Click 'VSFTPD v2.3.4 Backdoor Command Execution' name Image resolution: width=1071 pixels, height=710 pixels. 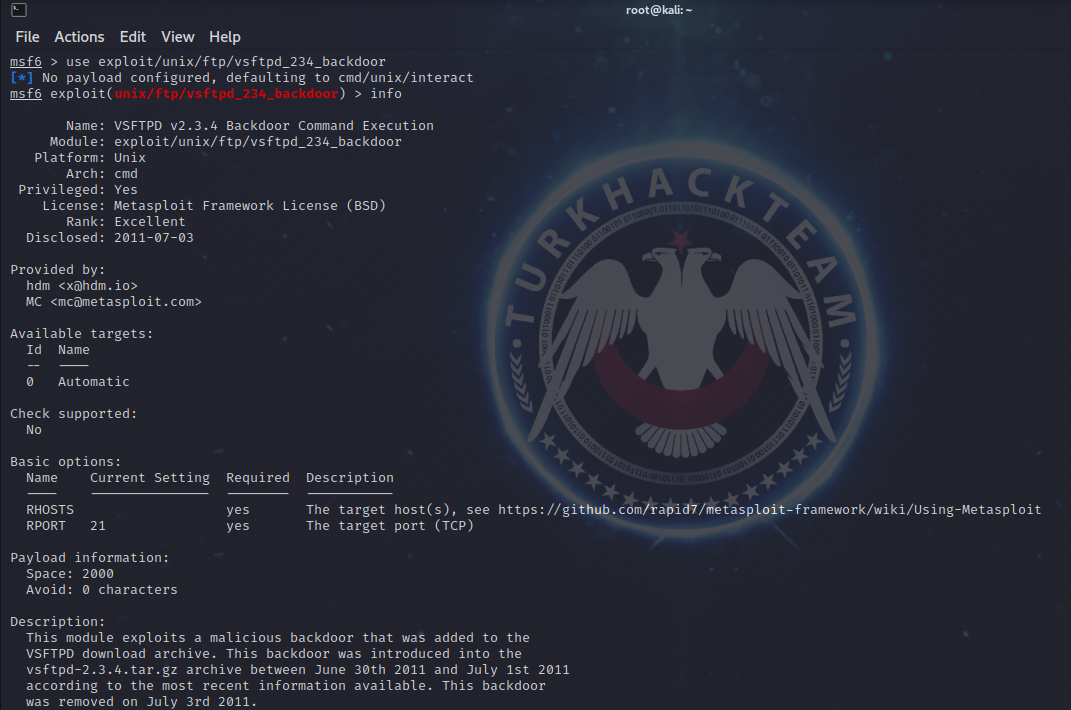tap(274, 126)
